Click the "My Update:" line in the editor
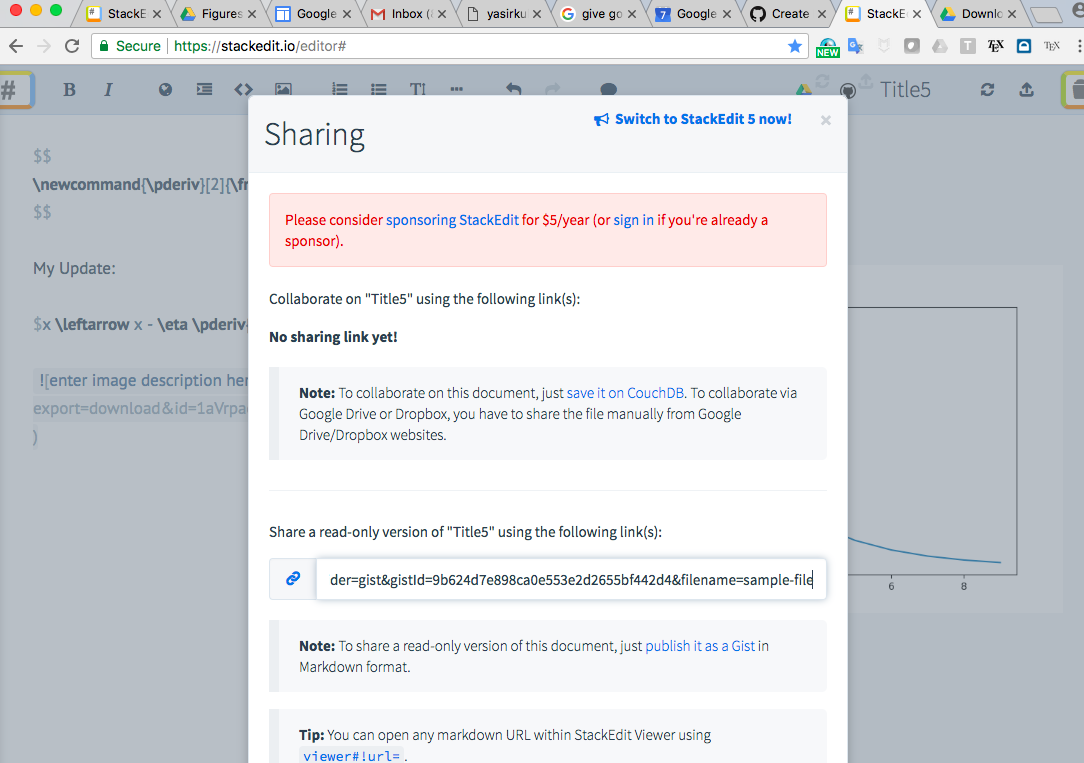 [x=75, y=268]
